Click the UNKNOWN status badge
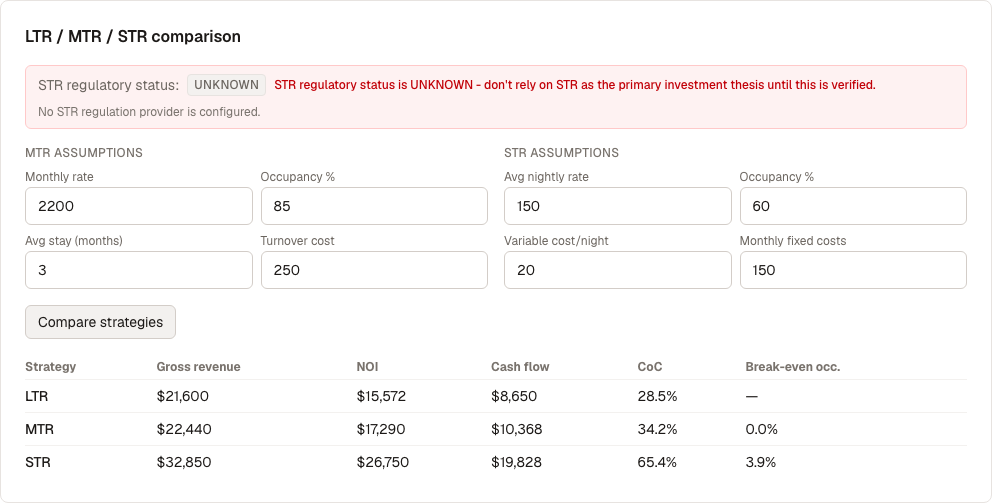992x503 pixels. (x=226, y=85)
